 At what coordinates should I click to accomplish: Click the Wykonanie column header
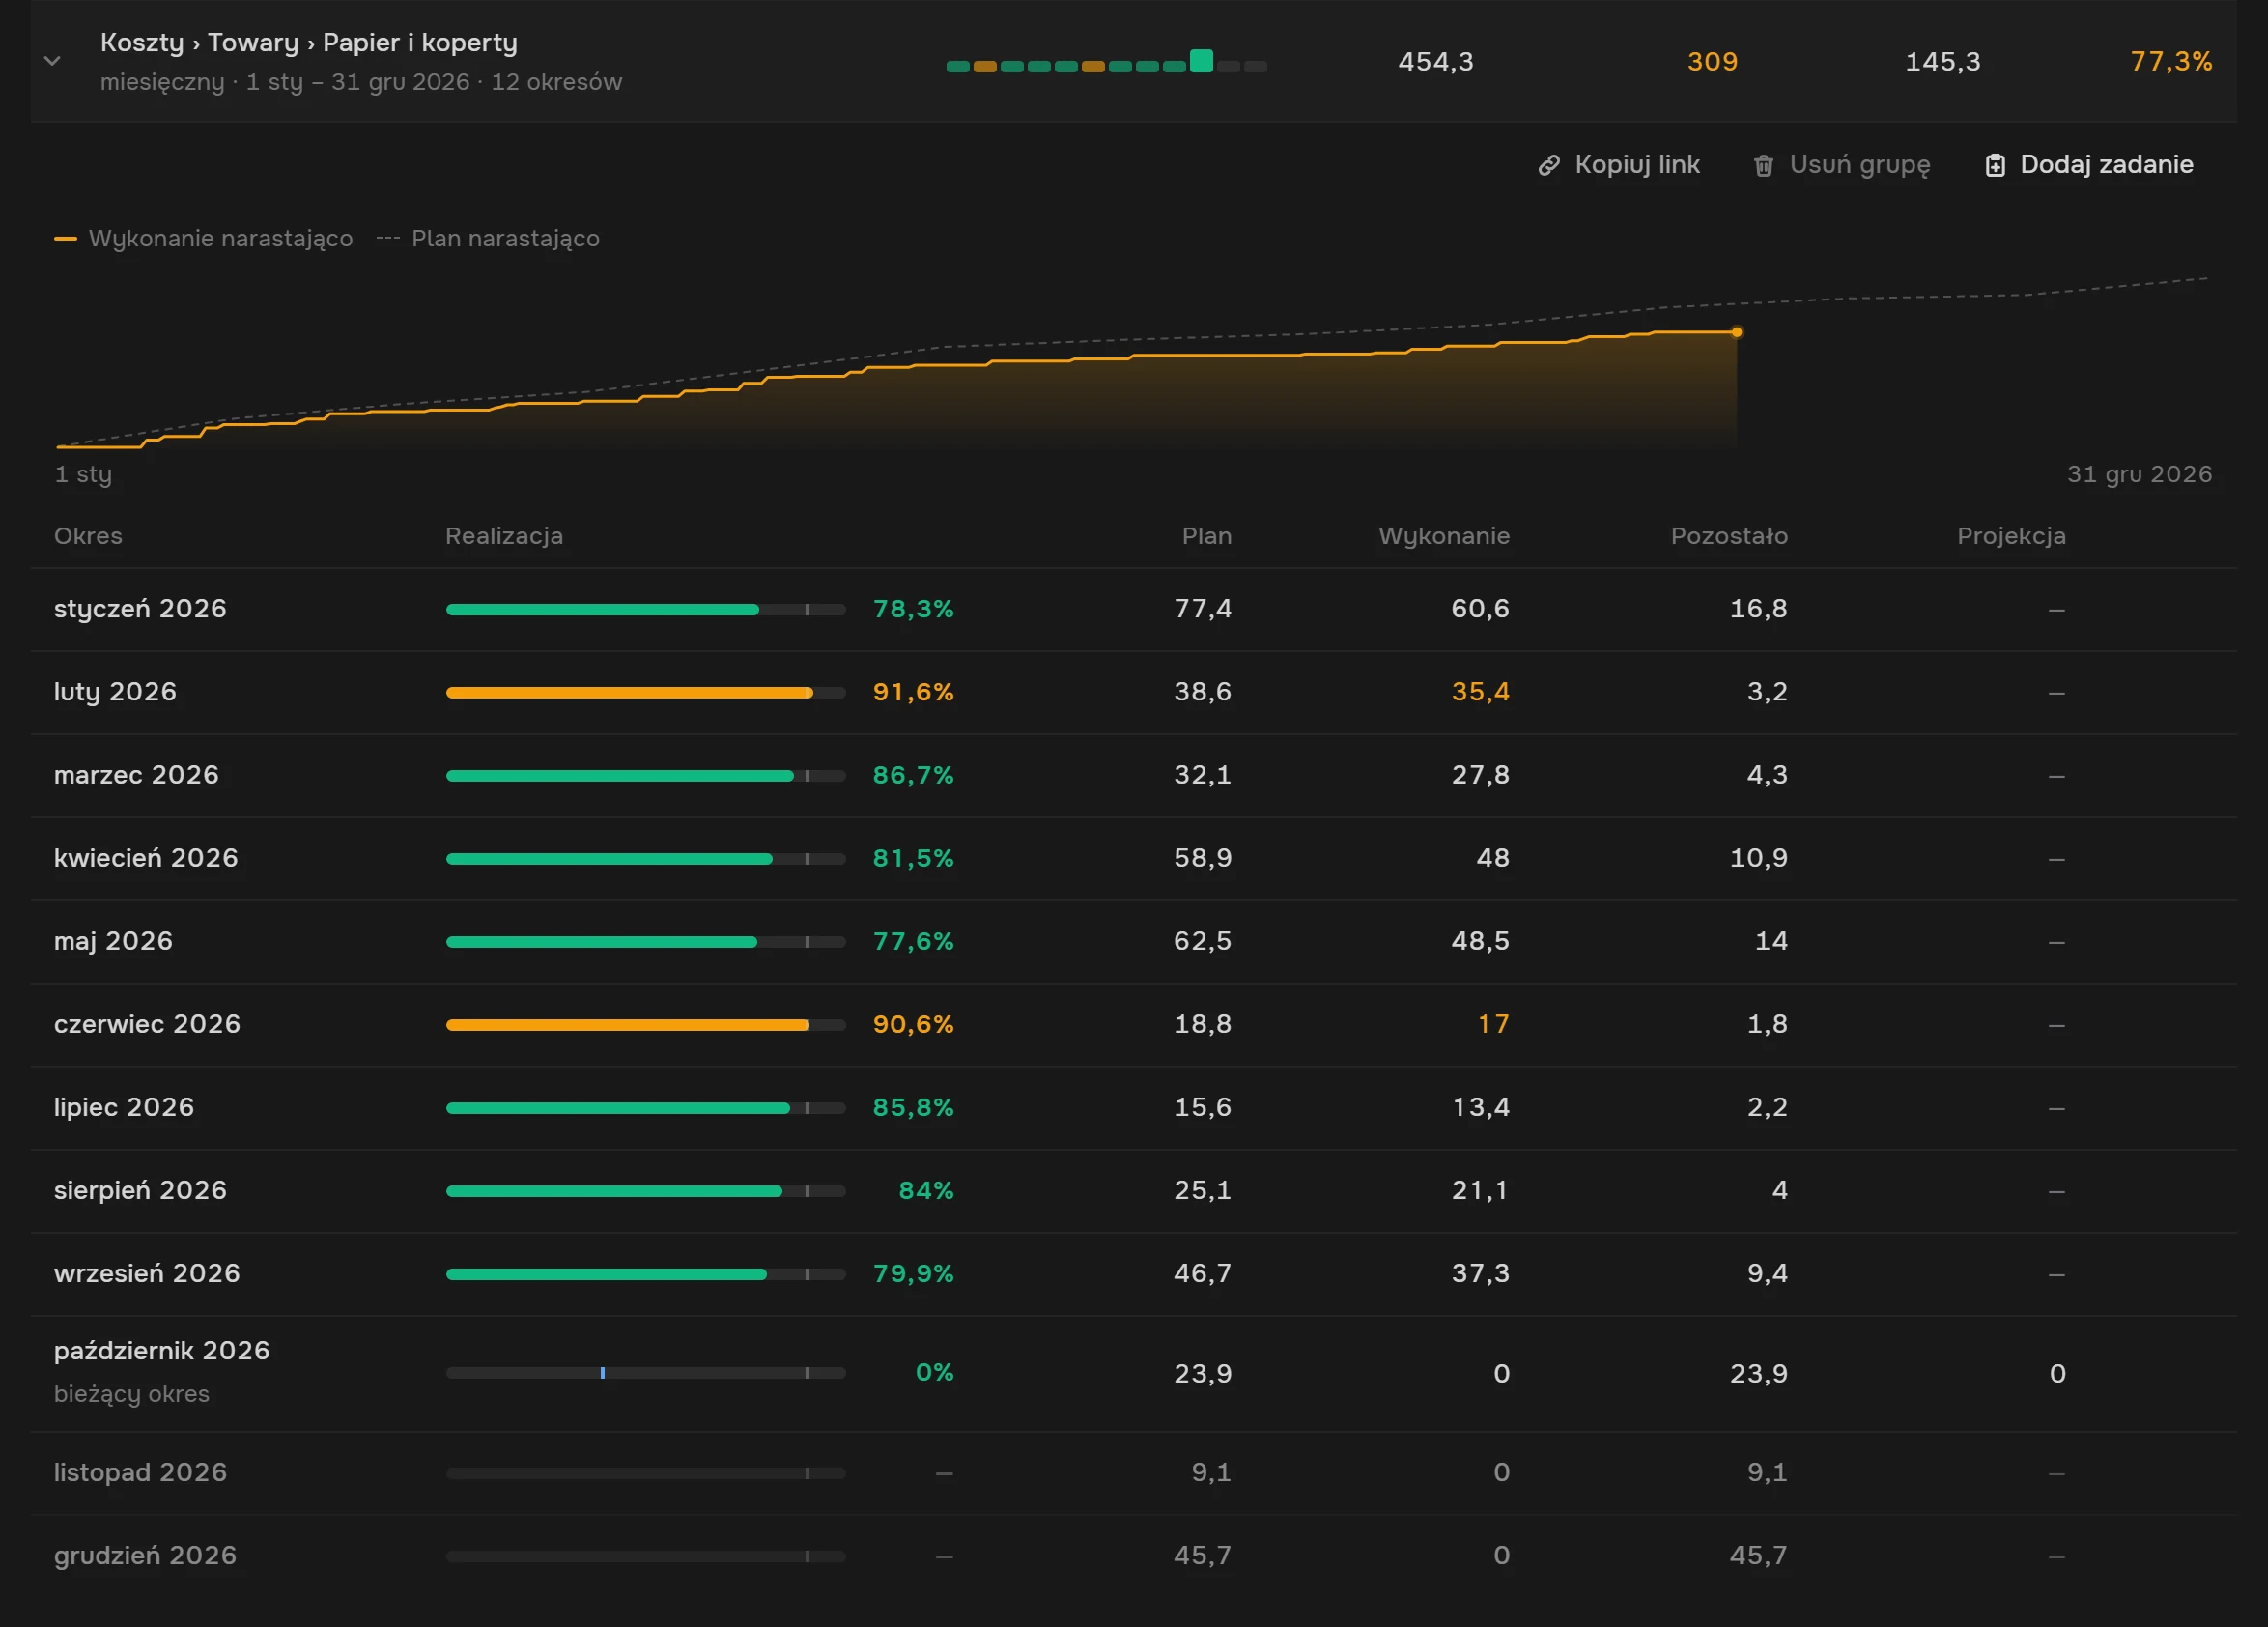(x=1444, y=535)
